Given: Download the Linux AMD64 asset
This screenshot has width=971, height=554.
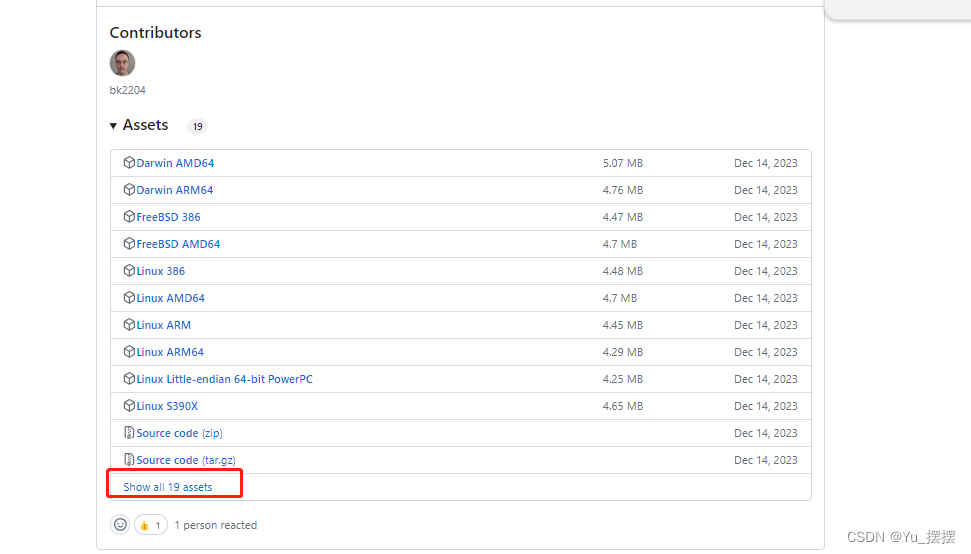Looking at the screenshot, I should [170, 298].
